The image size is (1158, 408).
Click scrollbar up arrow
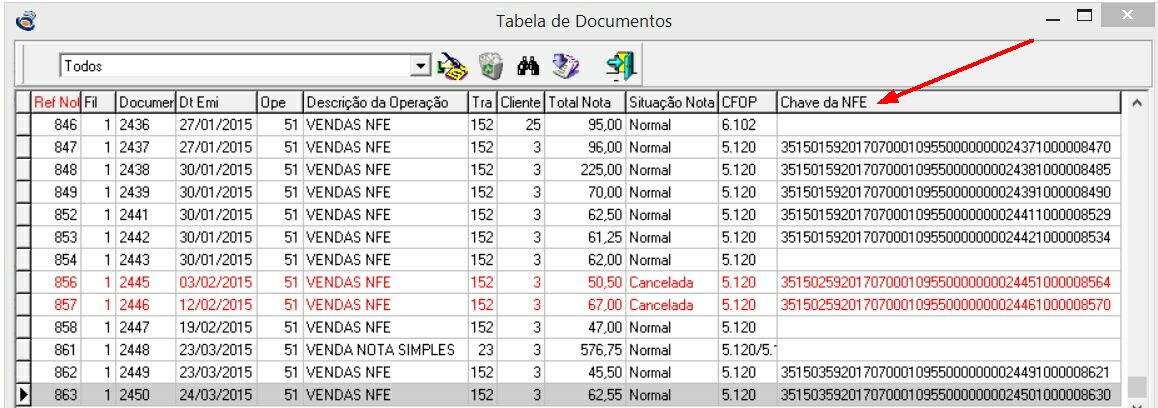coord(1137,102)
